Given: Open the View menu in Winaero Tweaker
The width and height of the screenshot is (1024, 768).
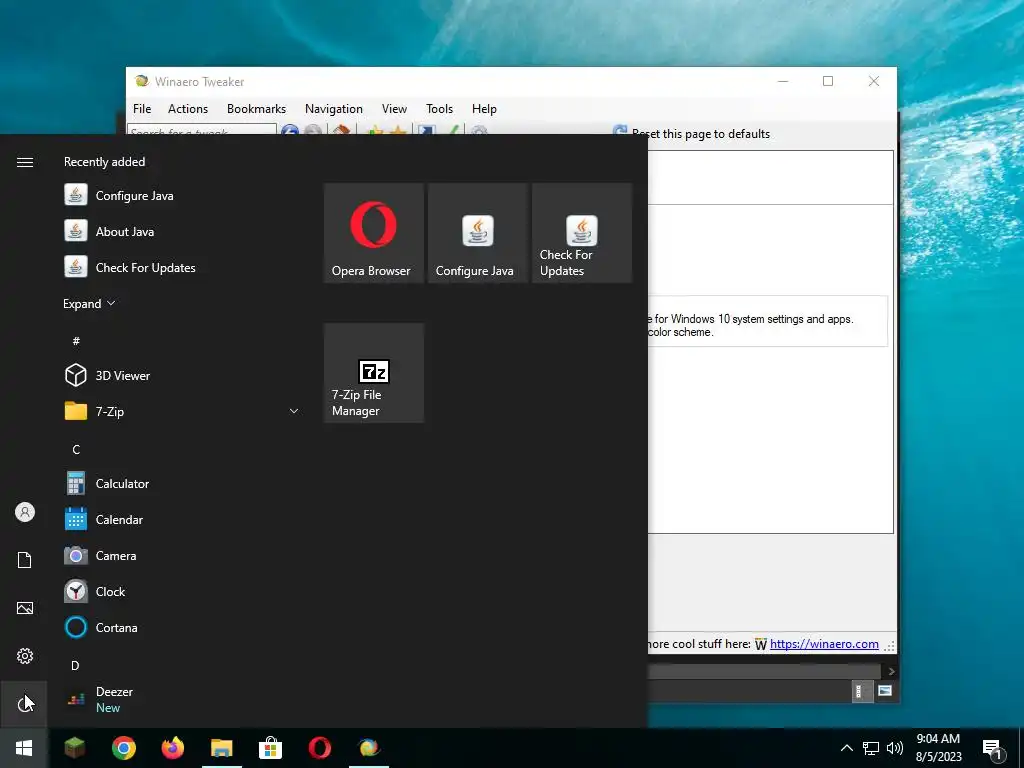Looking at the screenshot, I should coord(394,109).
